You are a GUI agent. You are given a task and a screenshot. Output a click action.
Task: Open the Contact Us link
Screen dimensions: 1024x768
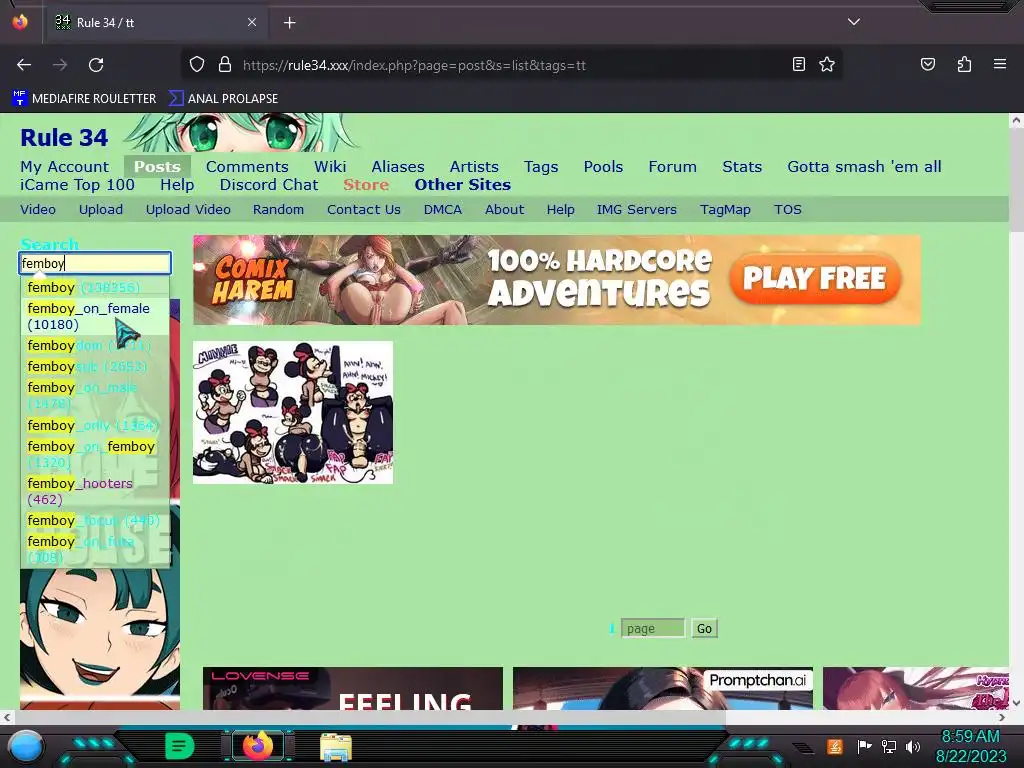[364, 210]
